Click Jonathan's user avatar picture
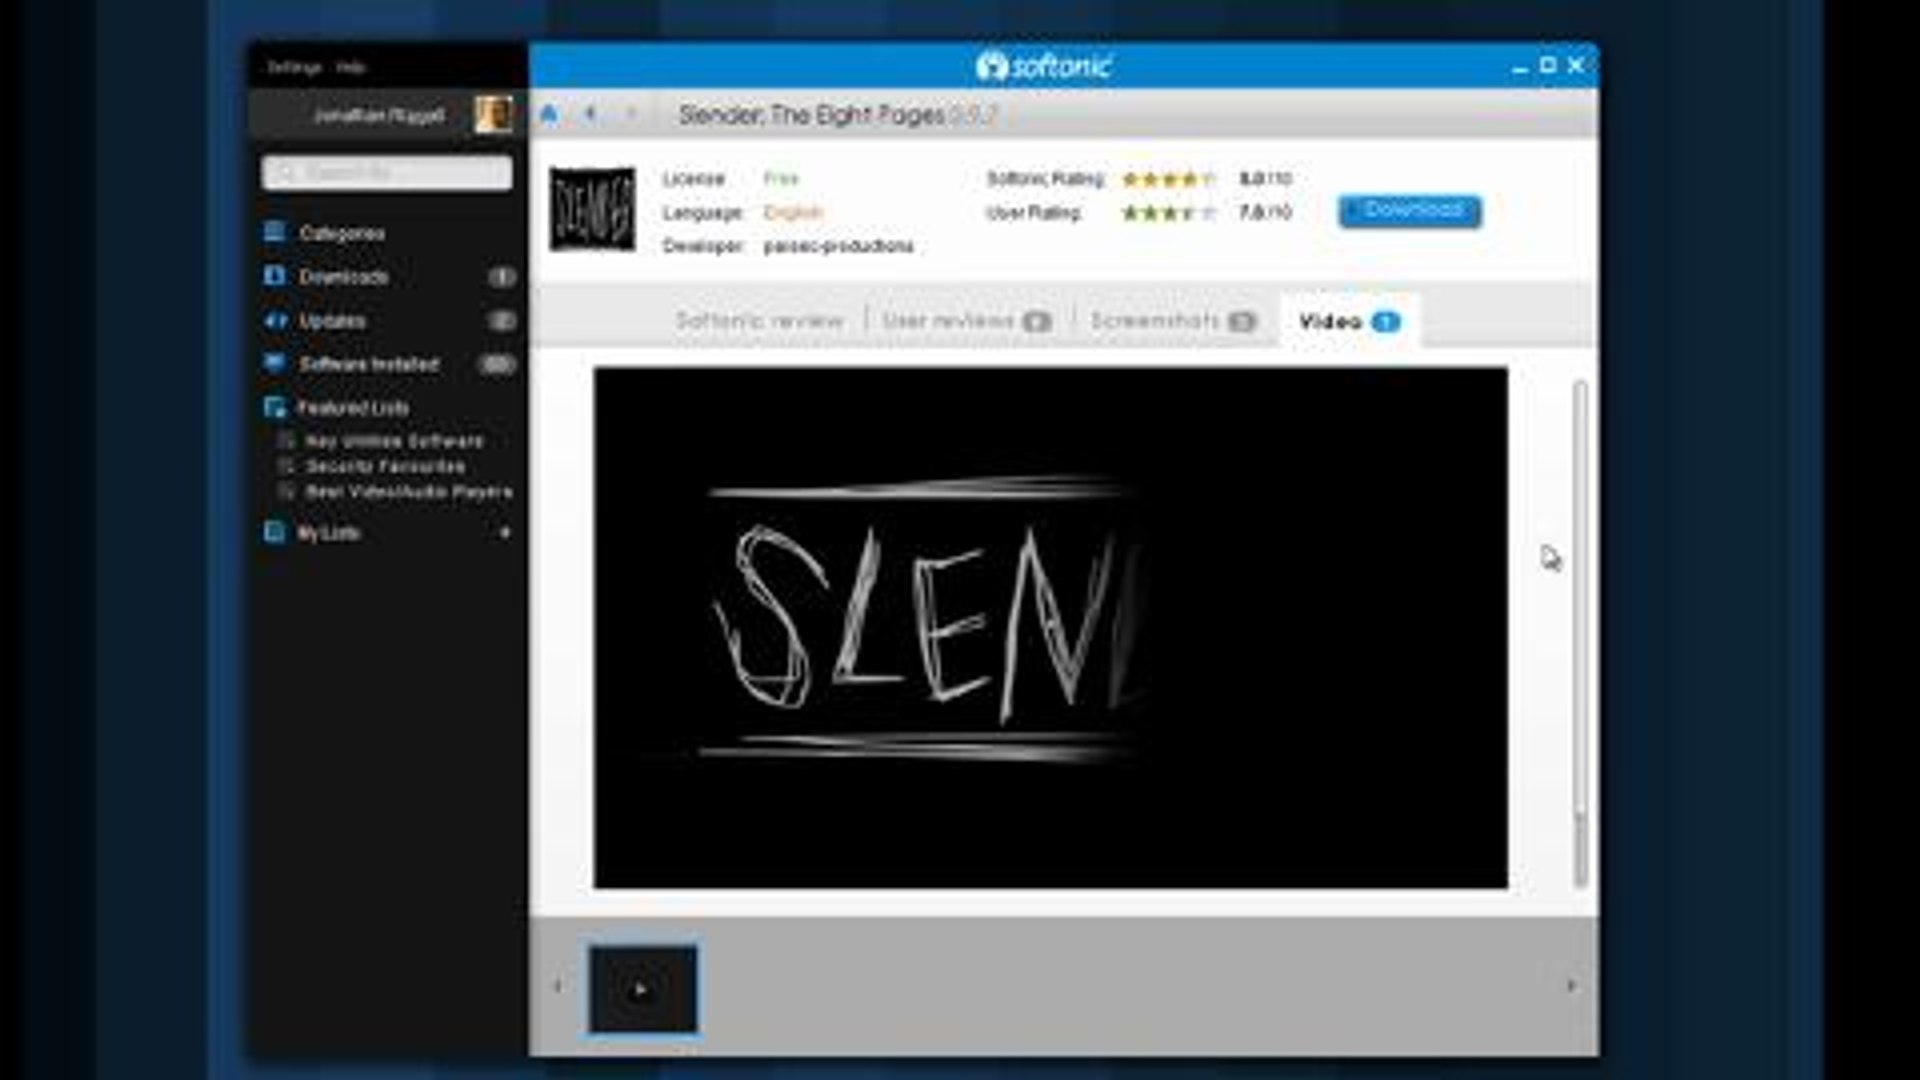The height and width of the screenshot is (1080, 1920). [x=493, y=115]
